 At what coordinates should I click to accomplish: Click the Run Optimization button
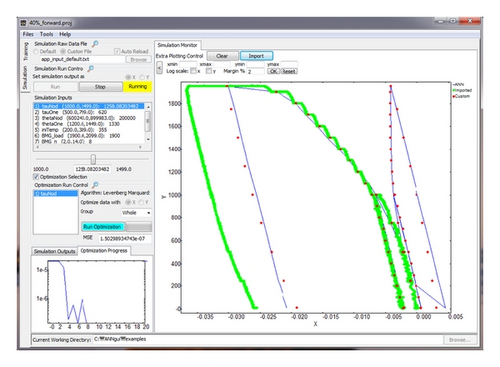point(102,227)
